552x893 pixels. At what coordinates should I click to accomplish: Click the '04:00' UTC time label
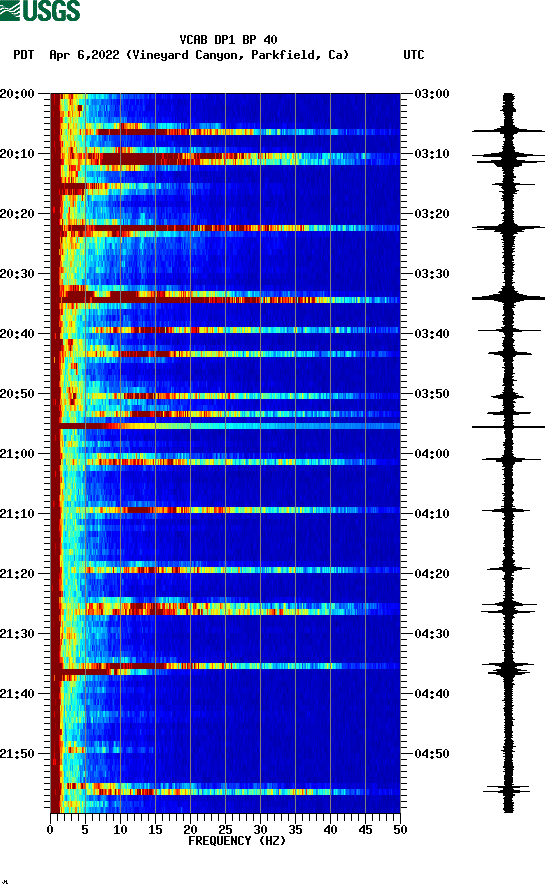pos(432,454)
